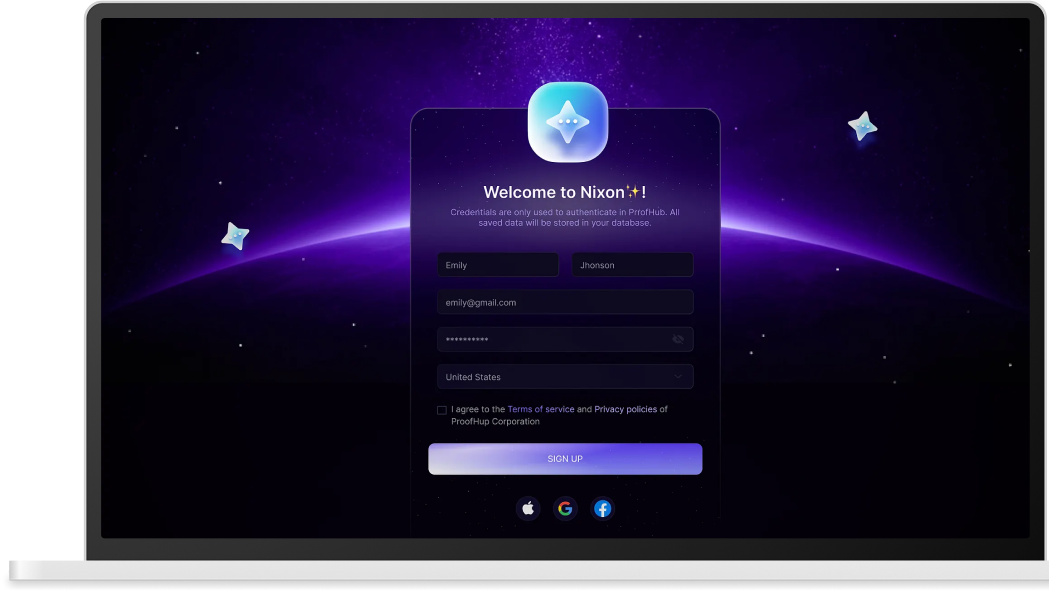Click the text starting "Credentials are only used"

pyautogui.click(x=565, y=217)
